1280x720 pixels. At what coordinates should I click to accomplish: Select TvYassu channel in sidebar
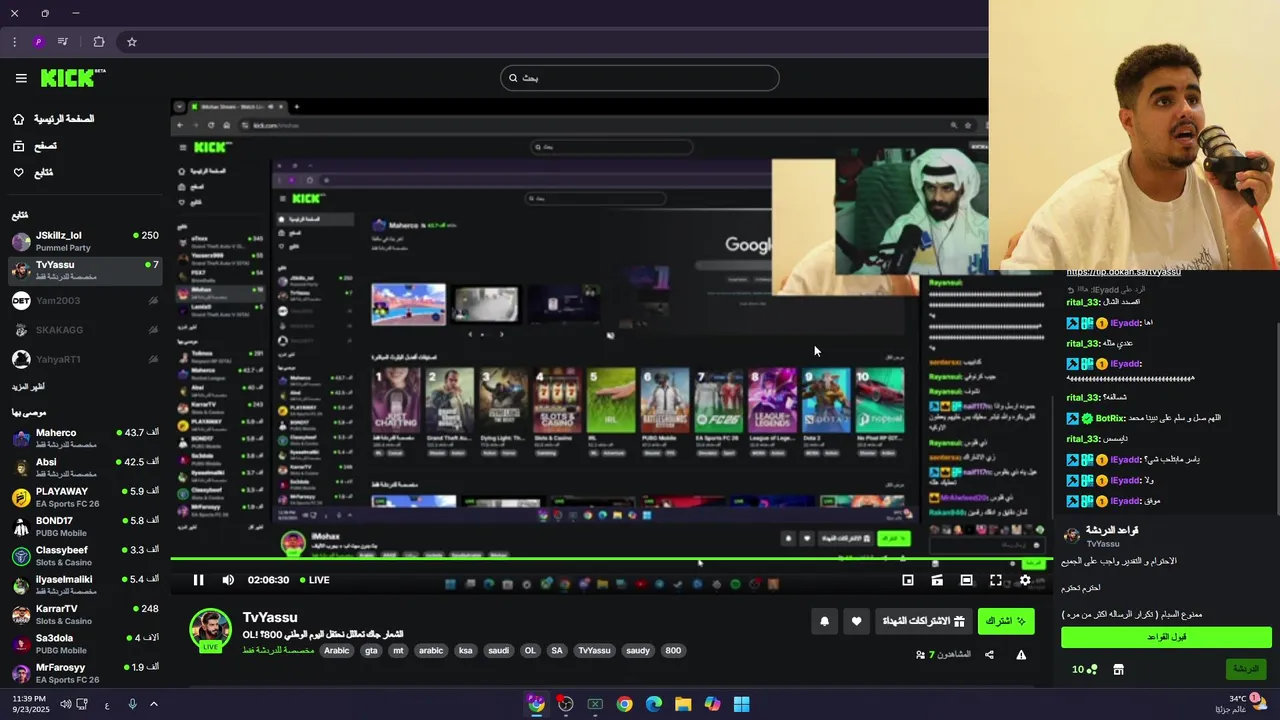[x=85, y=271]
